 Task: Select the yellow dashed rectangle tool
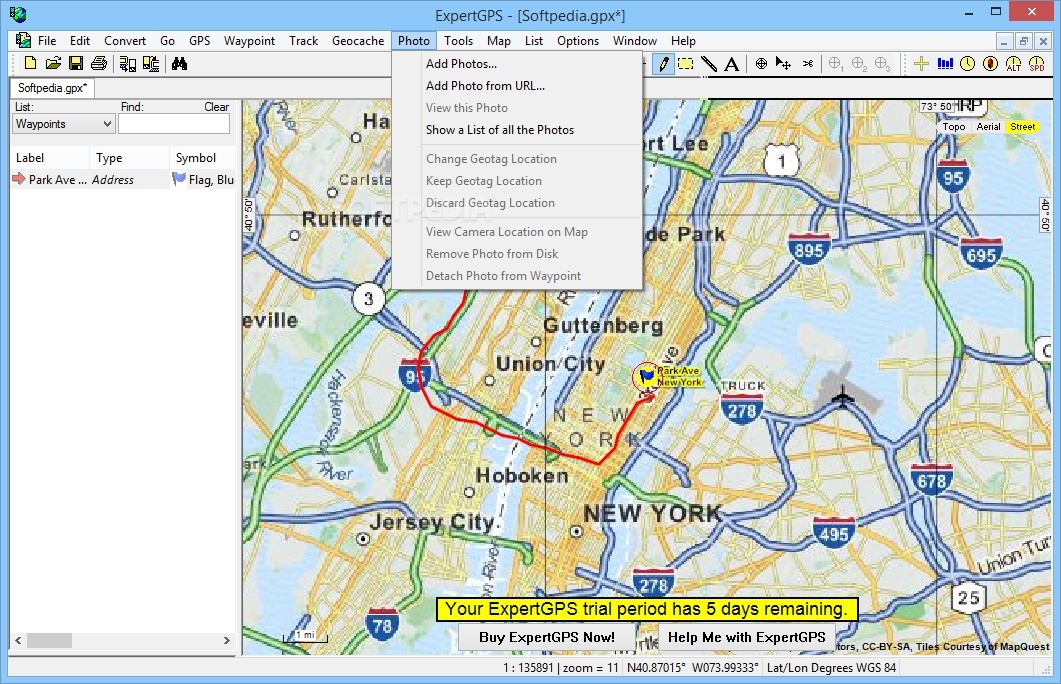point(686,64)
